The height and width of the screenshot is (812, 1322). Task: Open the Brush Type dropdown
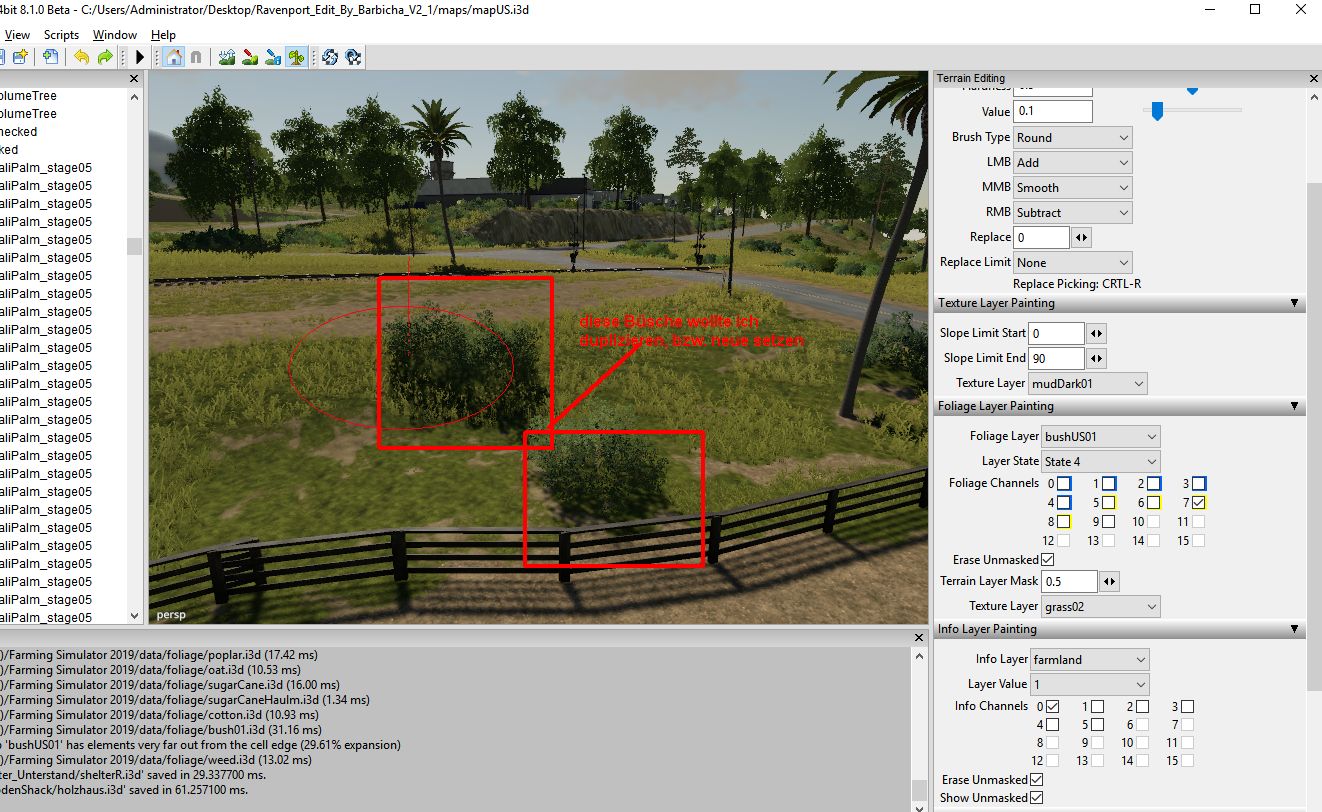1072,137
